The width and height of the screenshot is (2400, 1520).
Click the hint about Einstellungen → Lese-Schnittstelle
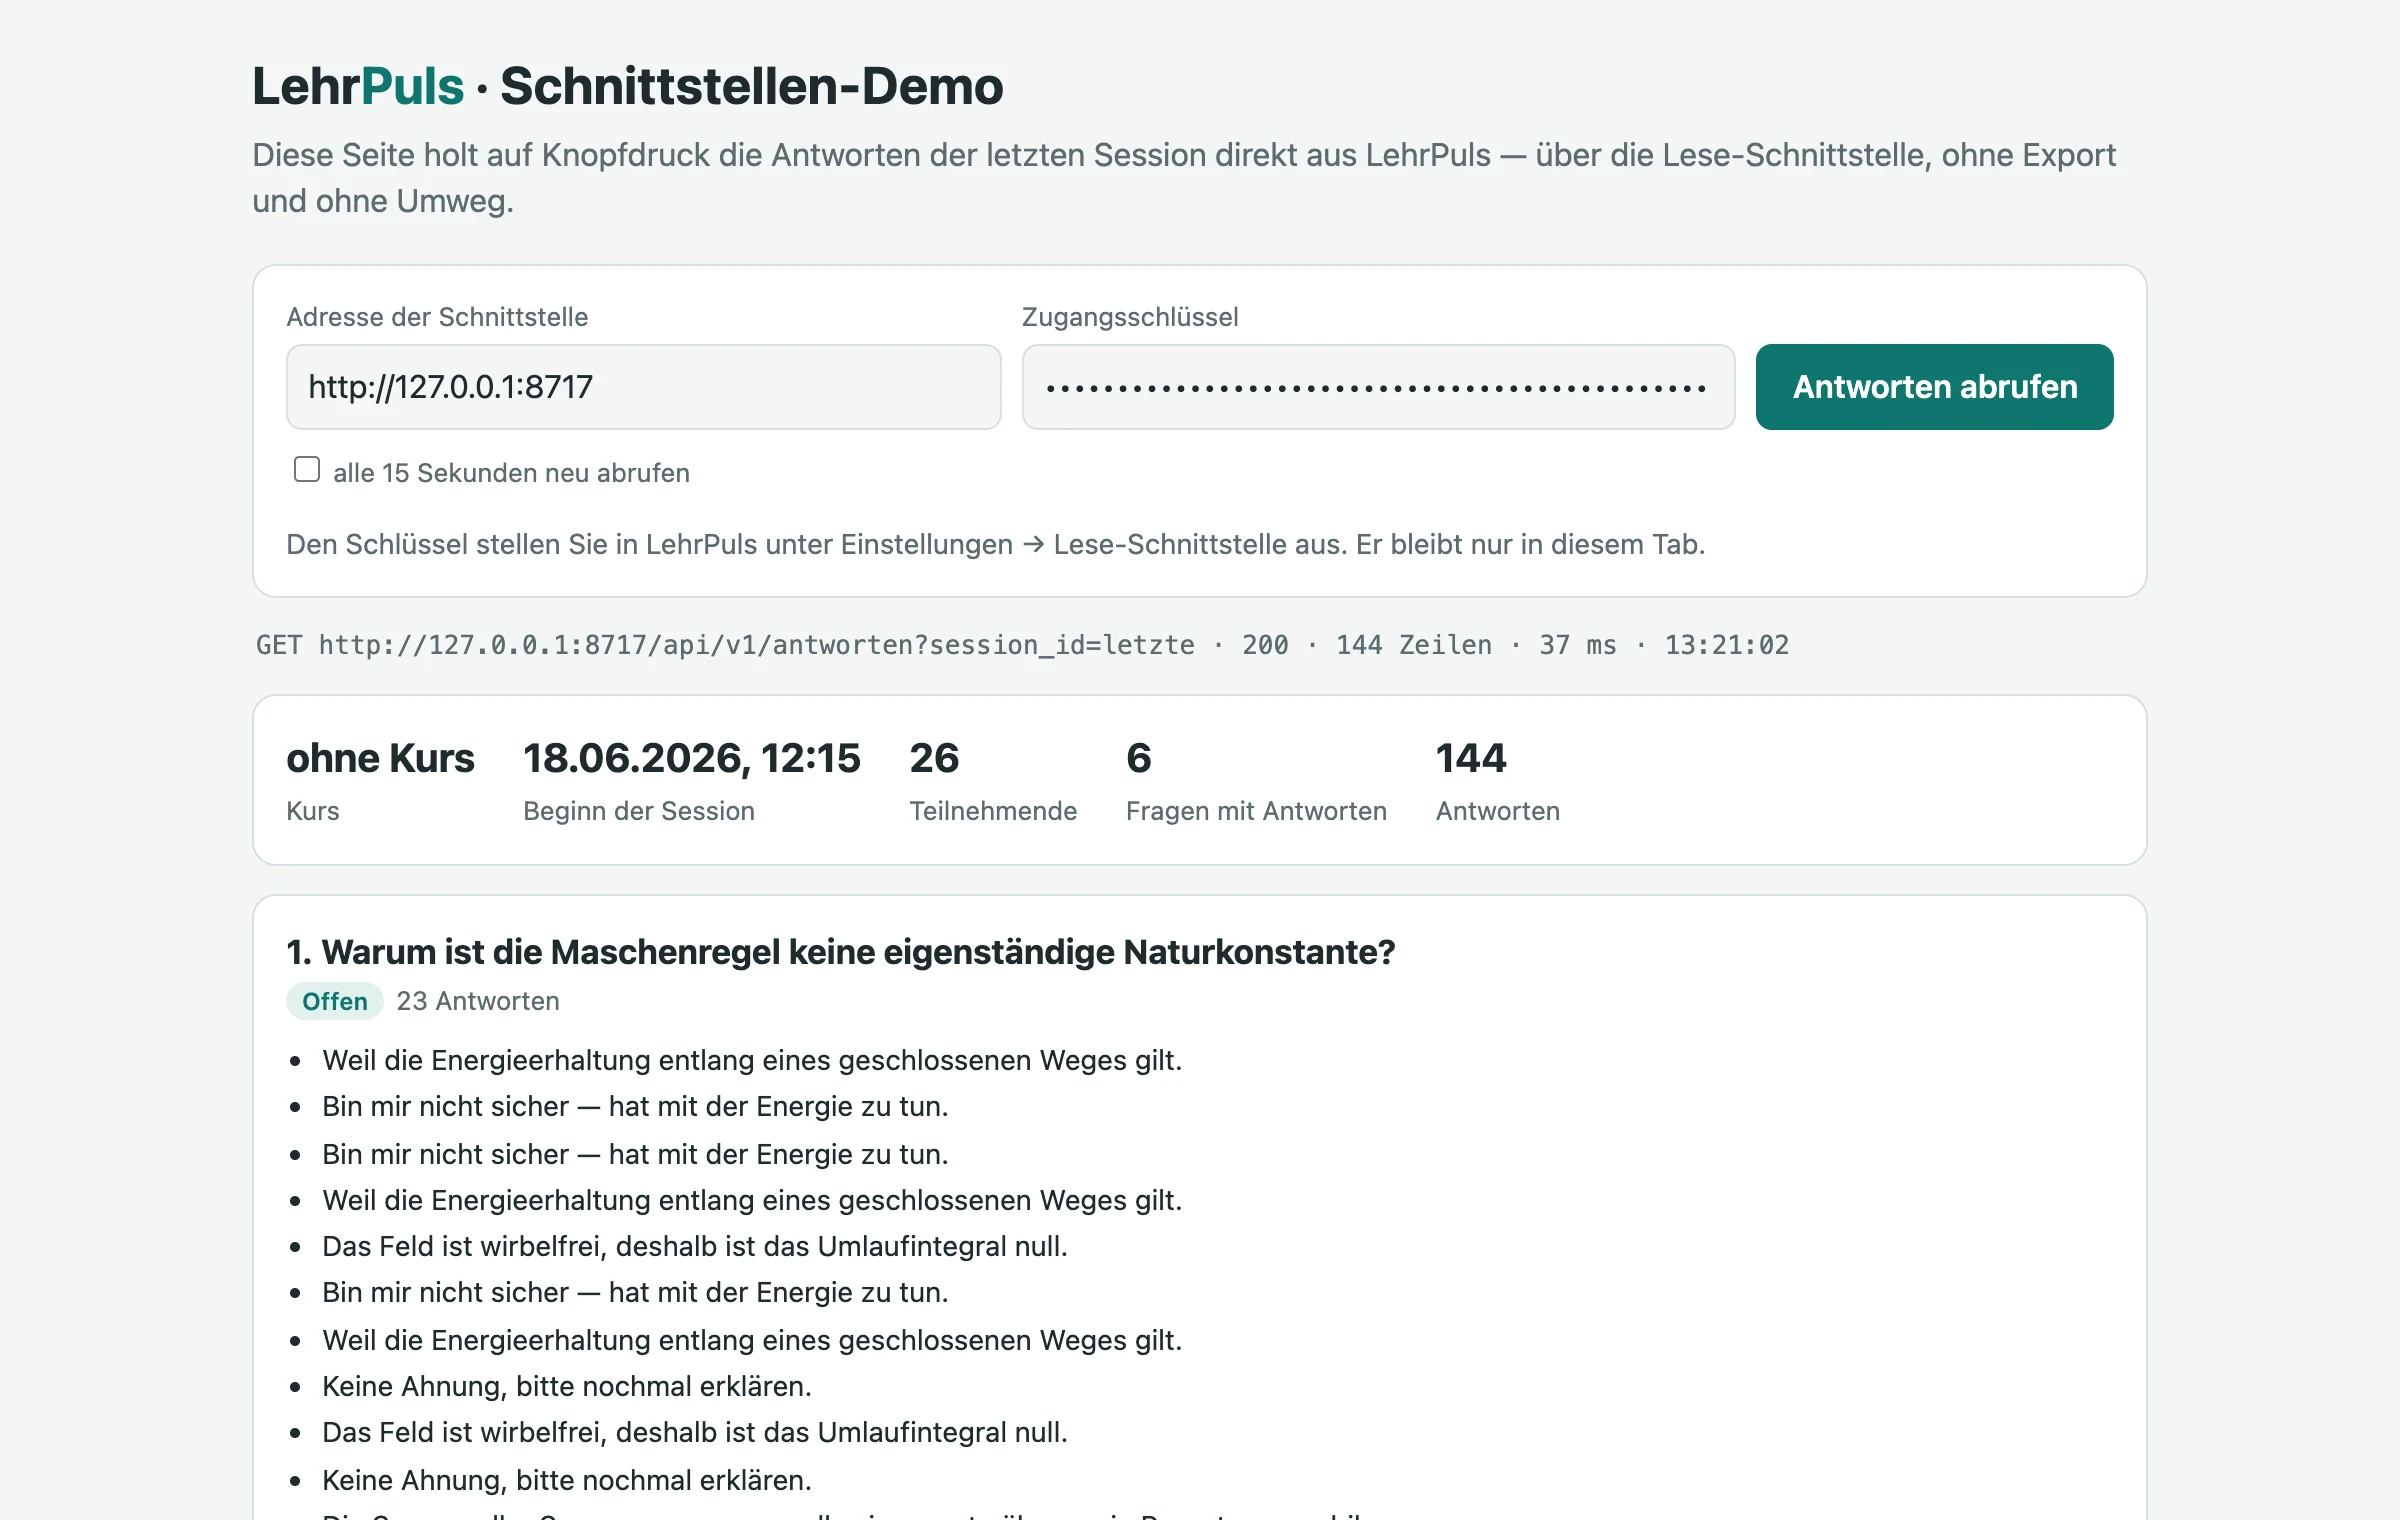click(x=995, y=544)
